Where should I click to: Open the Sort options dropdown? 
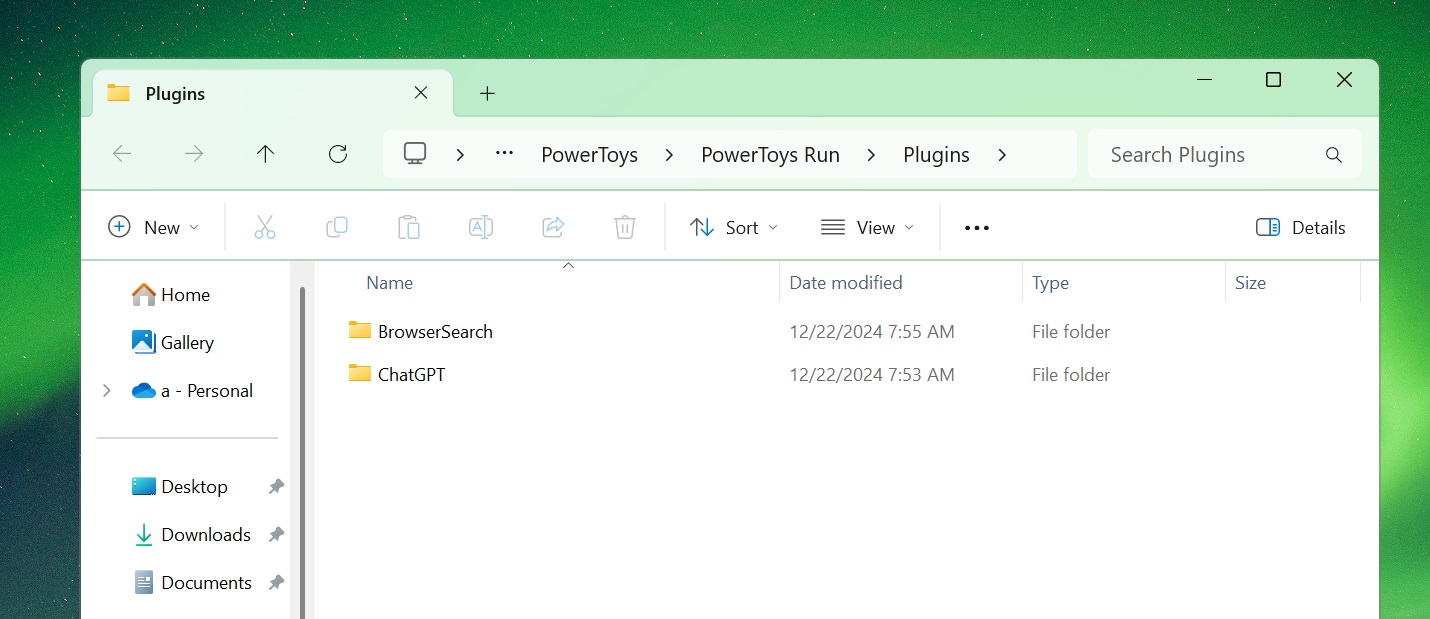coord(734,228)
